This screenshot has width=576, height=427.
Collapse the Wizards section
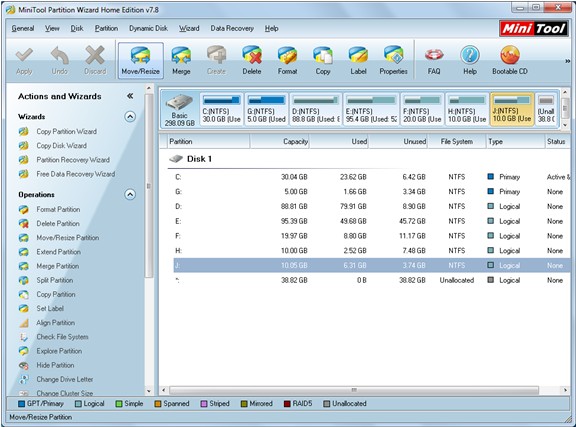coord(130,116)
